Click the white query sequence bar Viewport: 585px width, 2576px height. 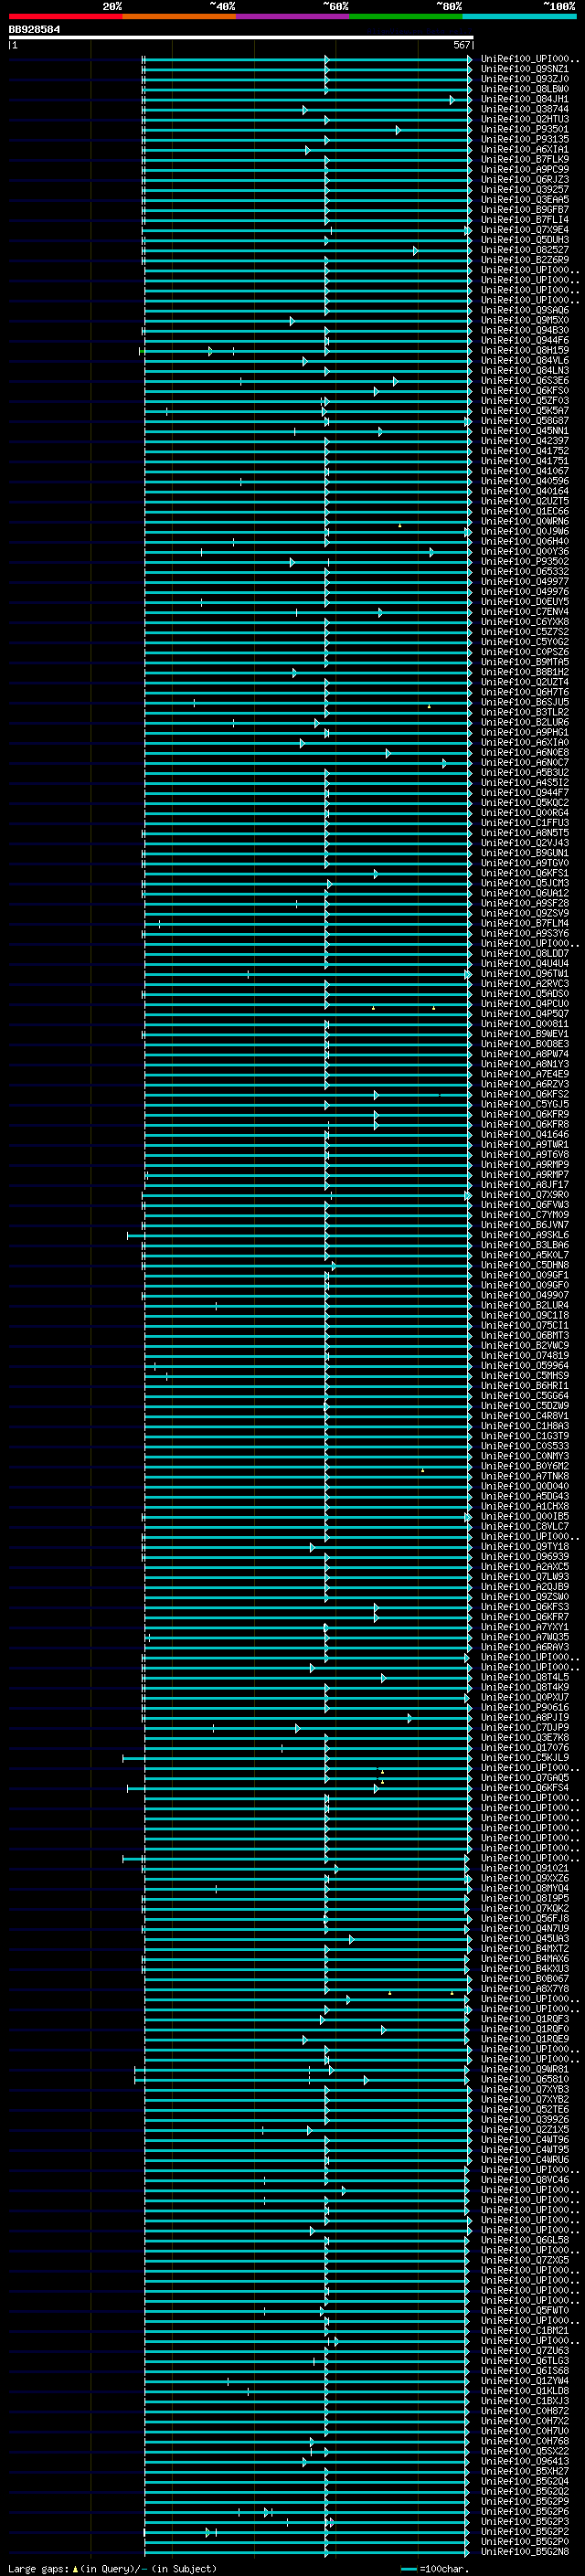(241, 37)
